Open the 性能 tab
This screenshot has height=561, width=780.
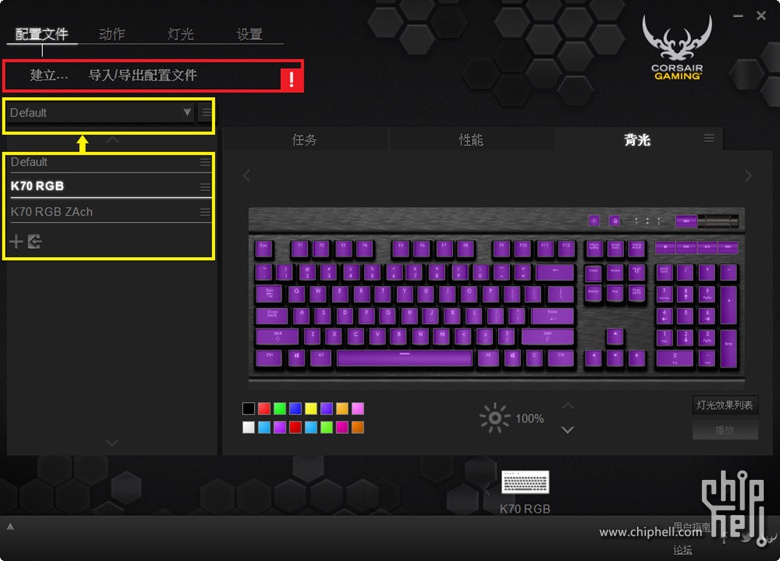point(471,140)
